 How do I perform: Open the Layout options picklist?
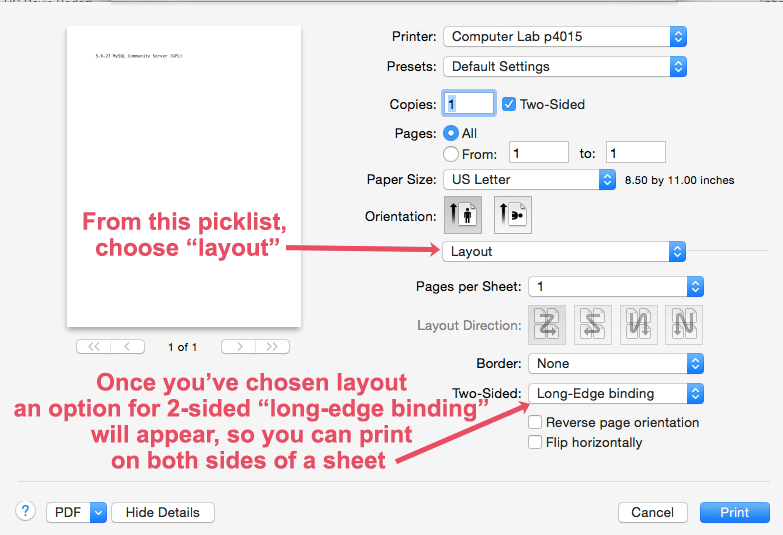[x=564, y=251]
